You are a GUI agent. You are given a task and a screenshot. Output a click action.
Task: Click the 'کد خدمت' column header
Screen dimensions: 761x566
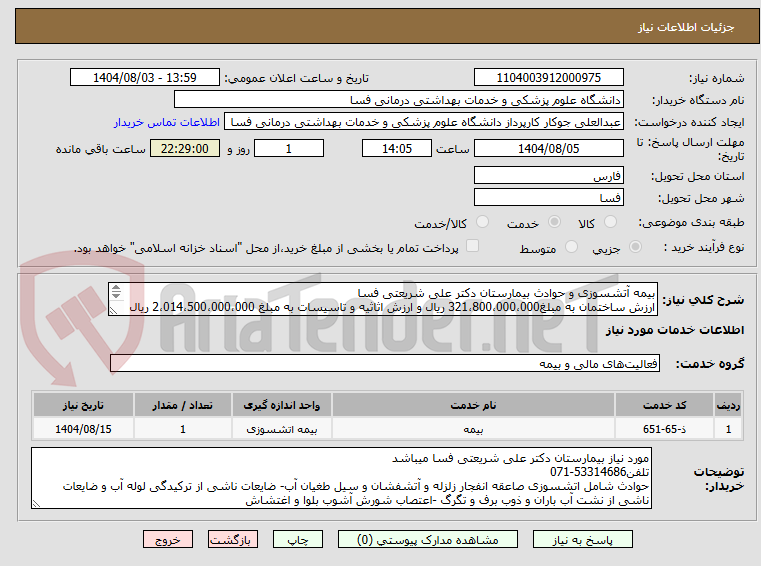[x=664, y=405]
